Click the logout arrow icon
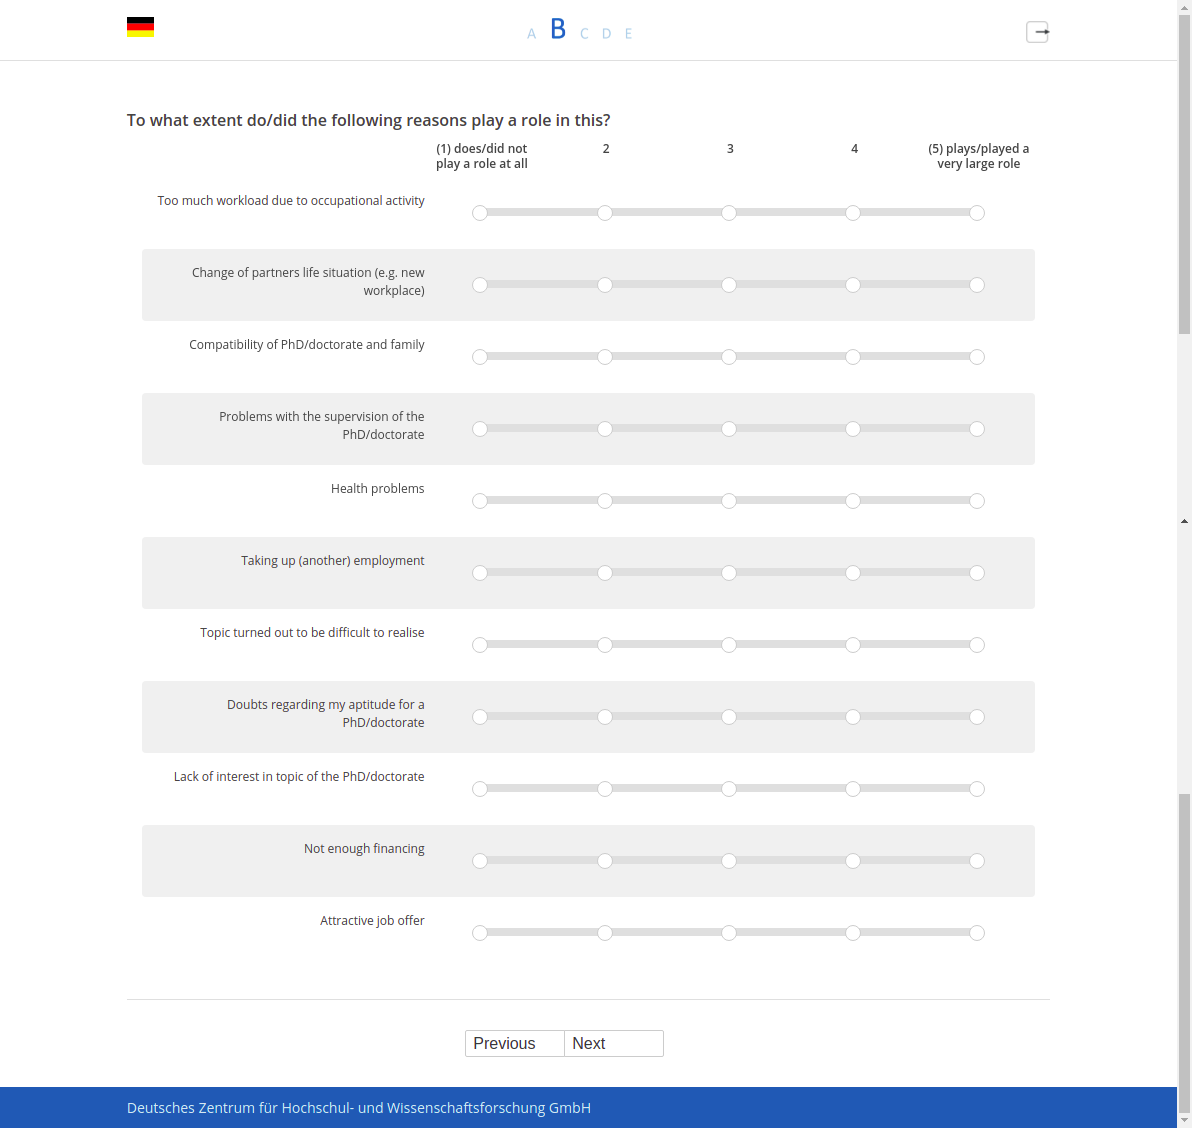Image resolution: width=1192 pixels, height=1128 pixels. pyautogui.click(x=1038, y=32)
